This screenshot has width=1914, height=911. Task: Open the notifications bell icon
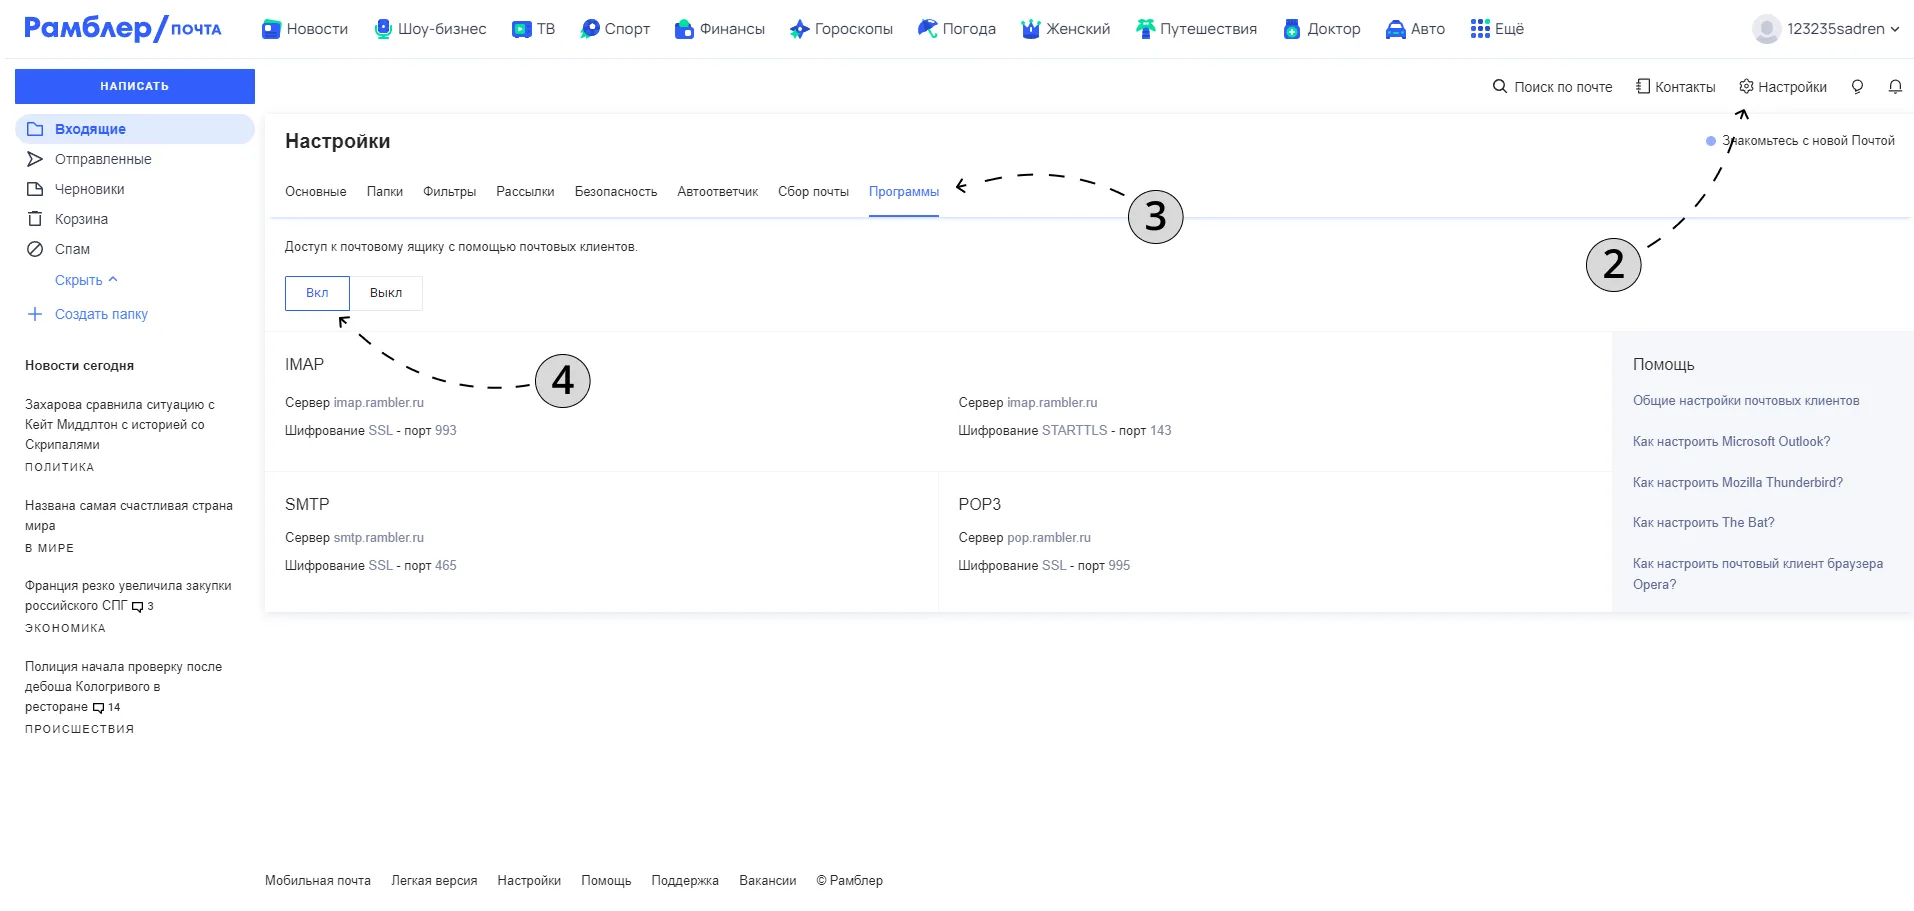1895,86
